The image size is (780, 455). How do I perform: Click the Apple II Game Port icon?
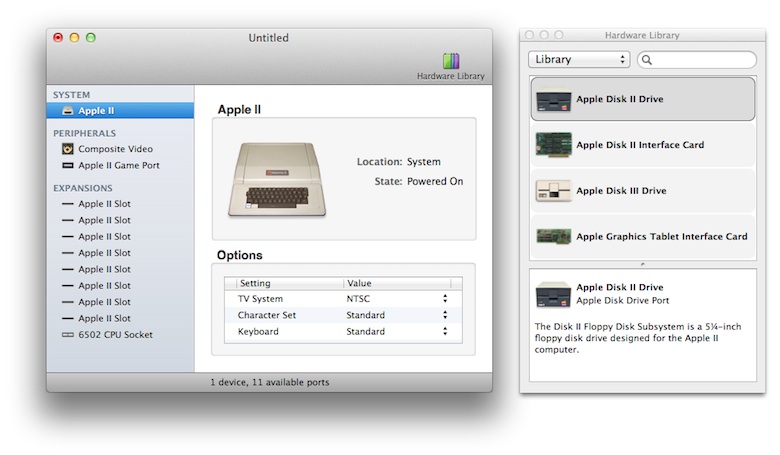tap(68, 165)
